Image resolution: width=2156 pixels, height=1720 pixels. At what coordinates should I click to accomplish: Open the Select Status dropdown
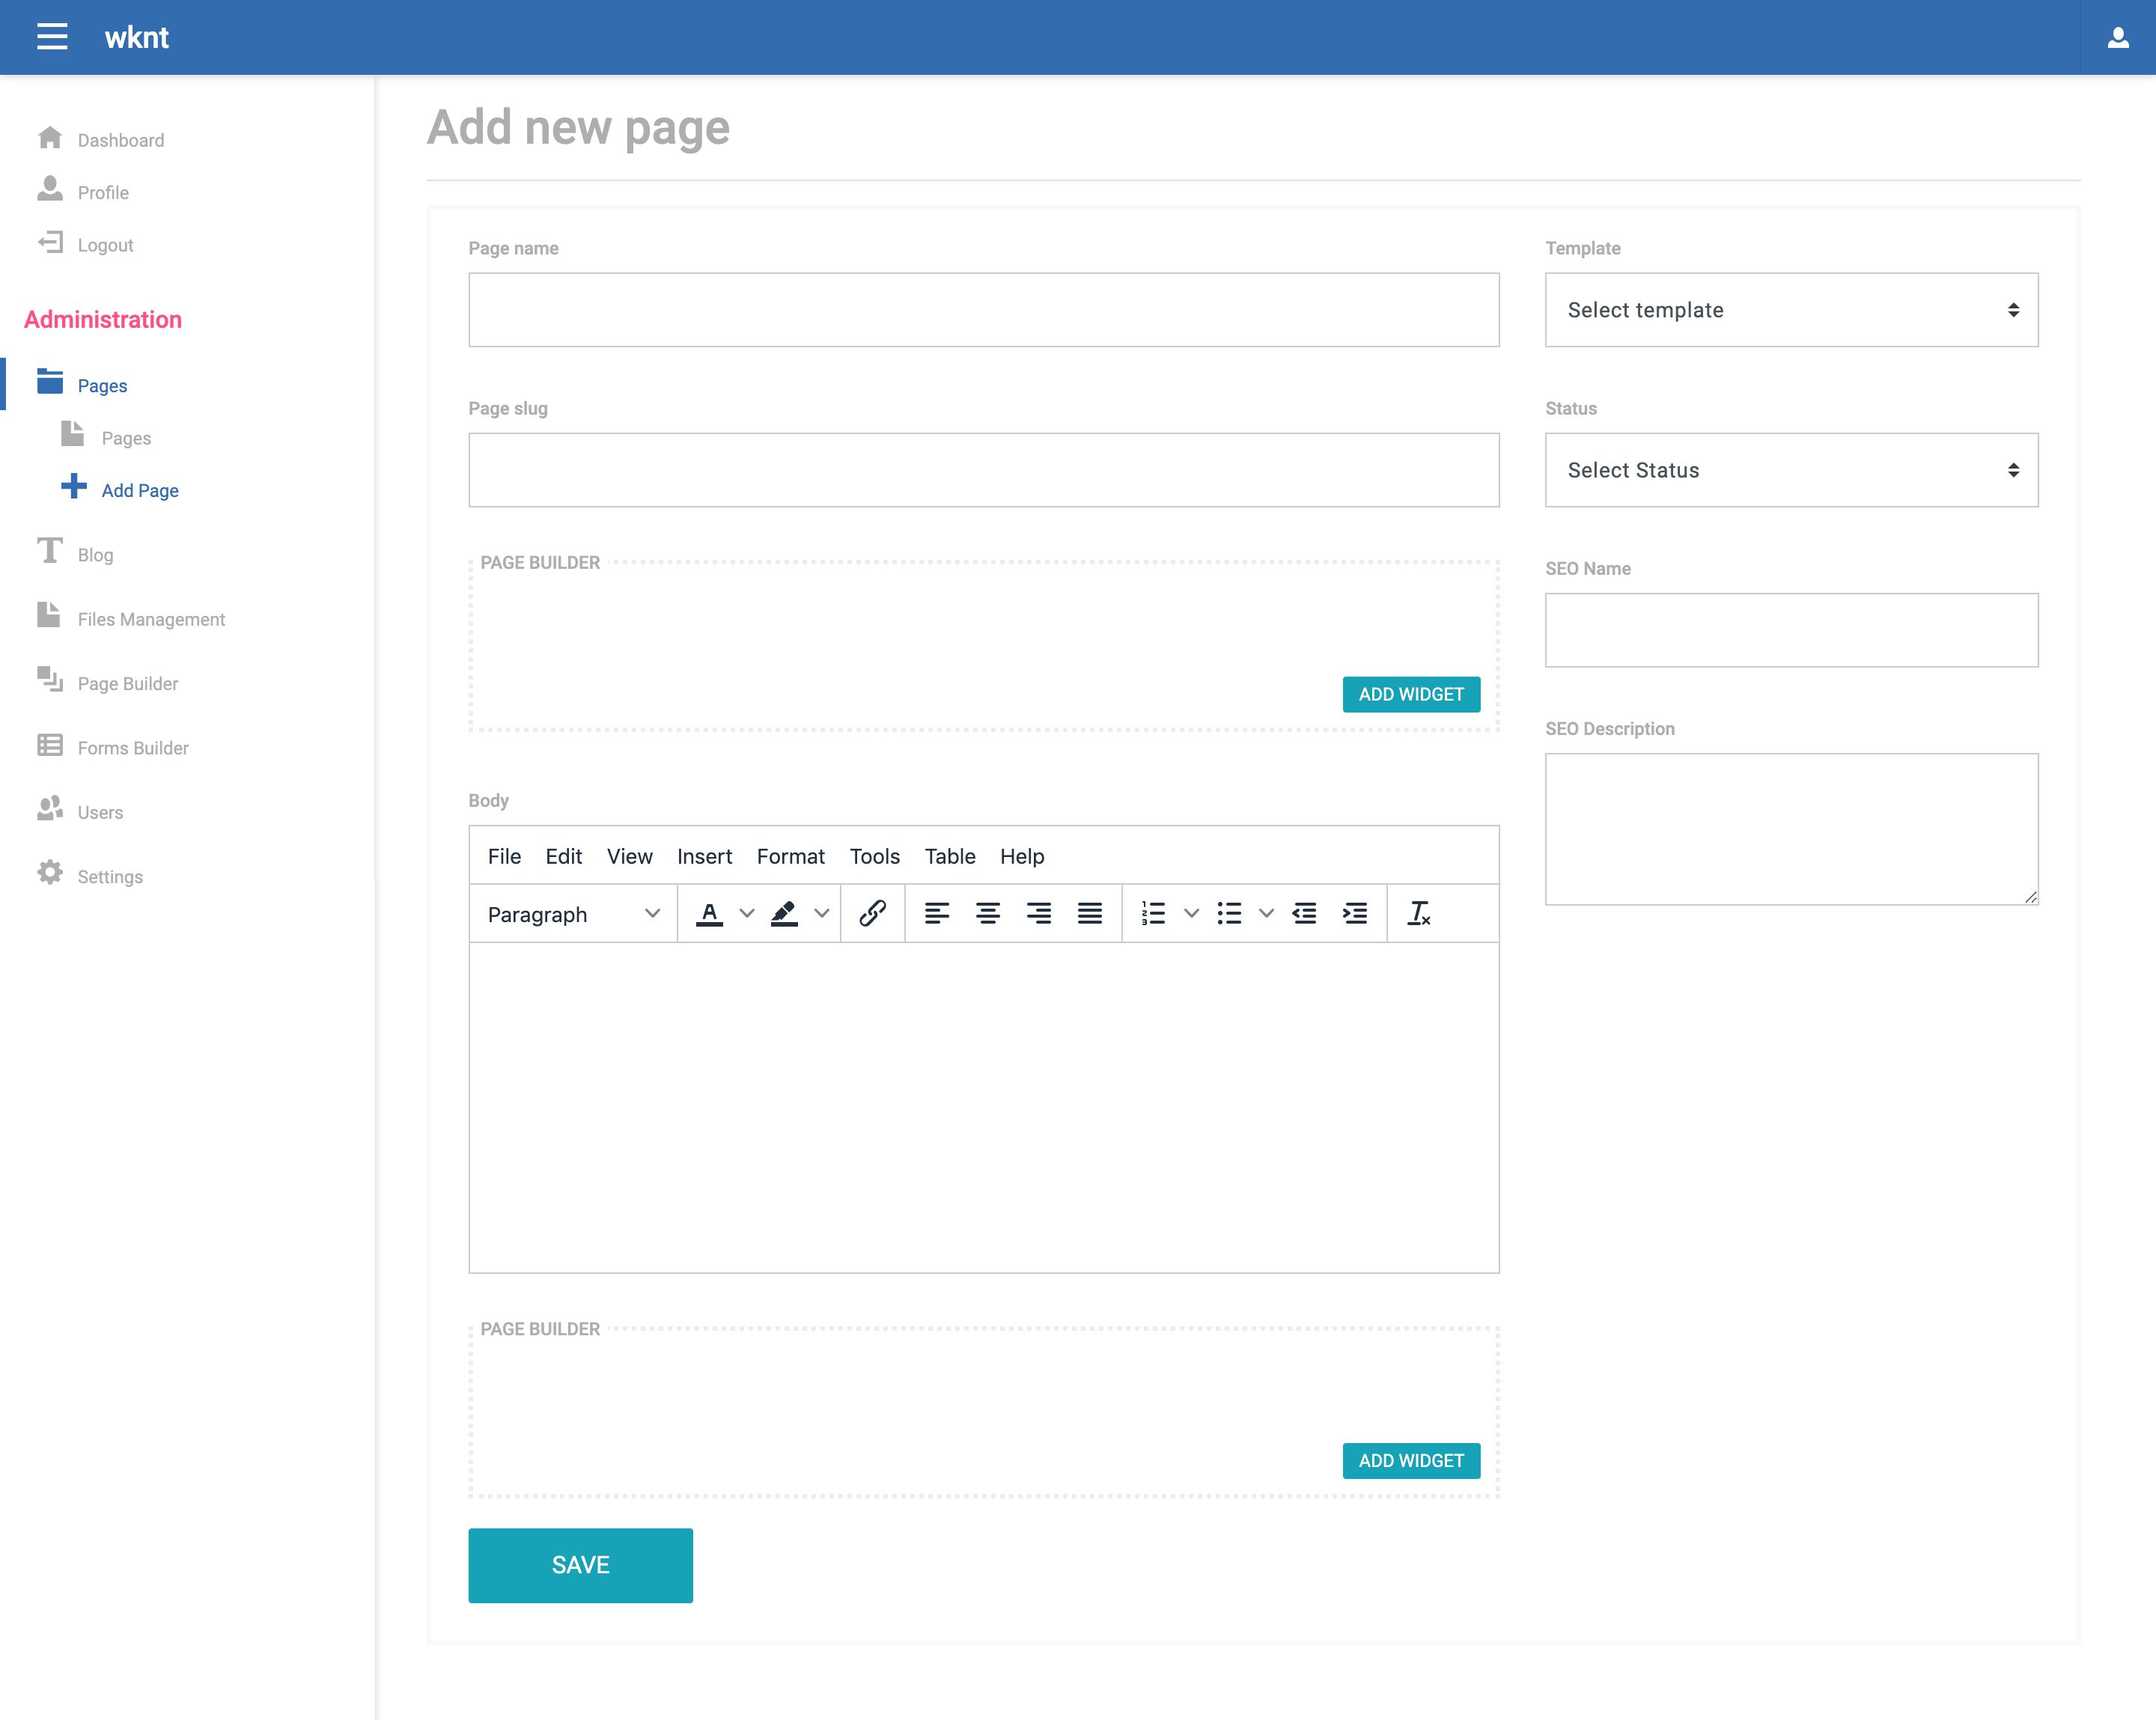1791,470
